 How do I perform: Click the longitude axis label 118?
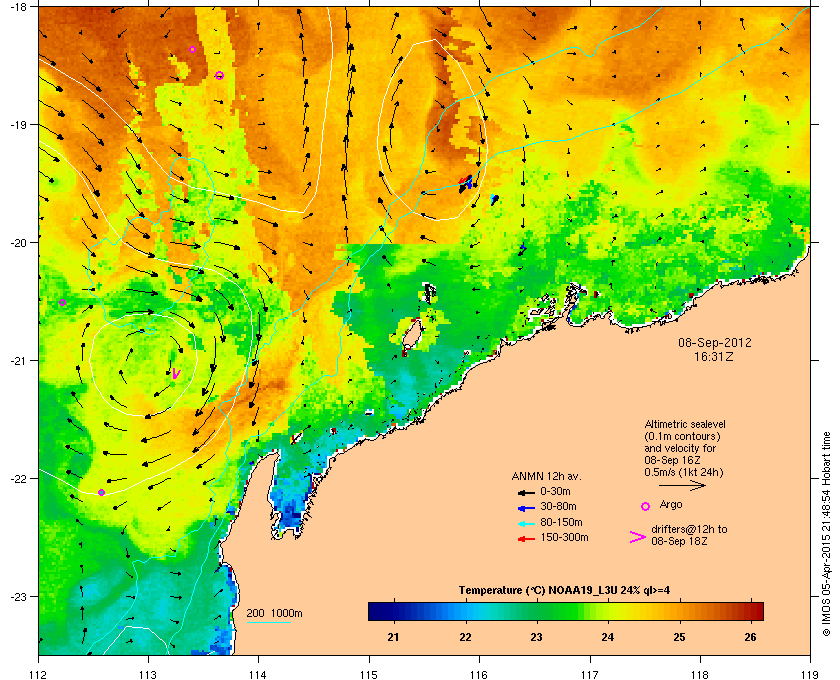pos(700,675)
